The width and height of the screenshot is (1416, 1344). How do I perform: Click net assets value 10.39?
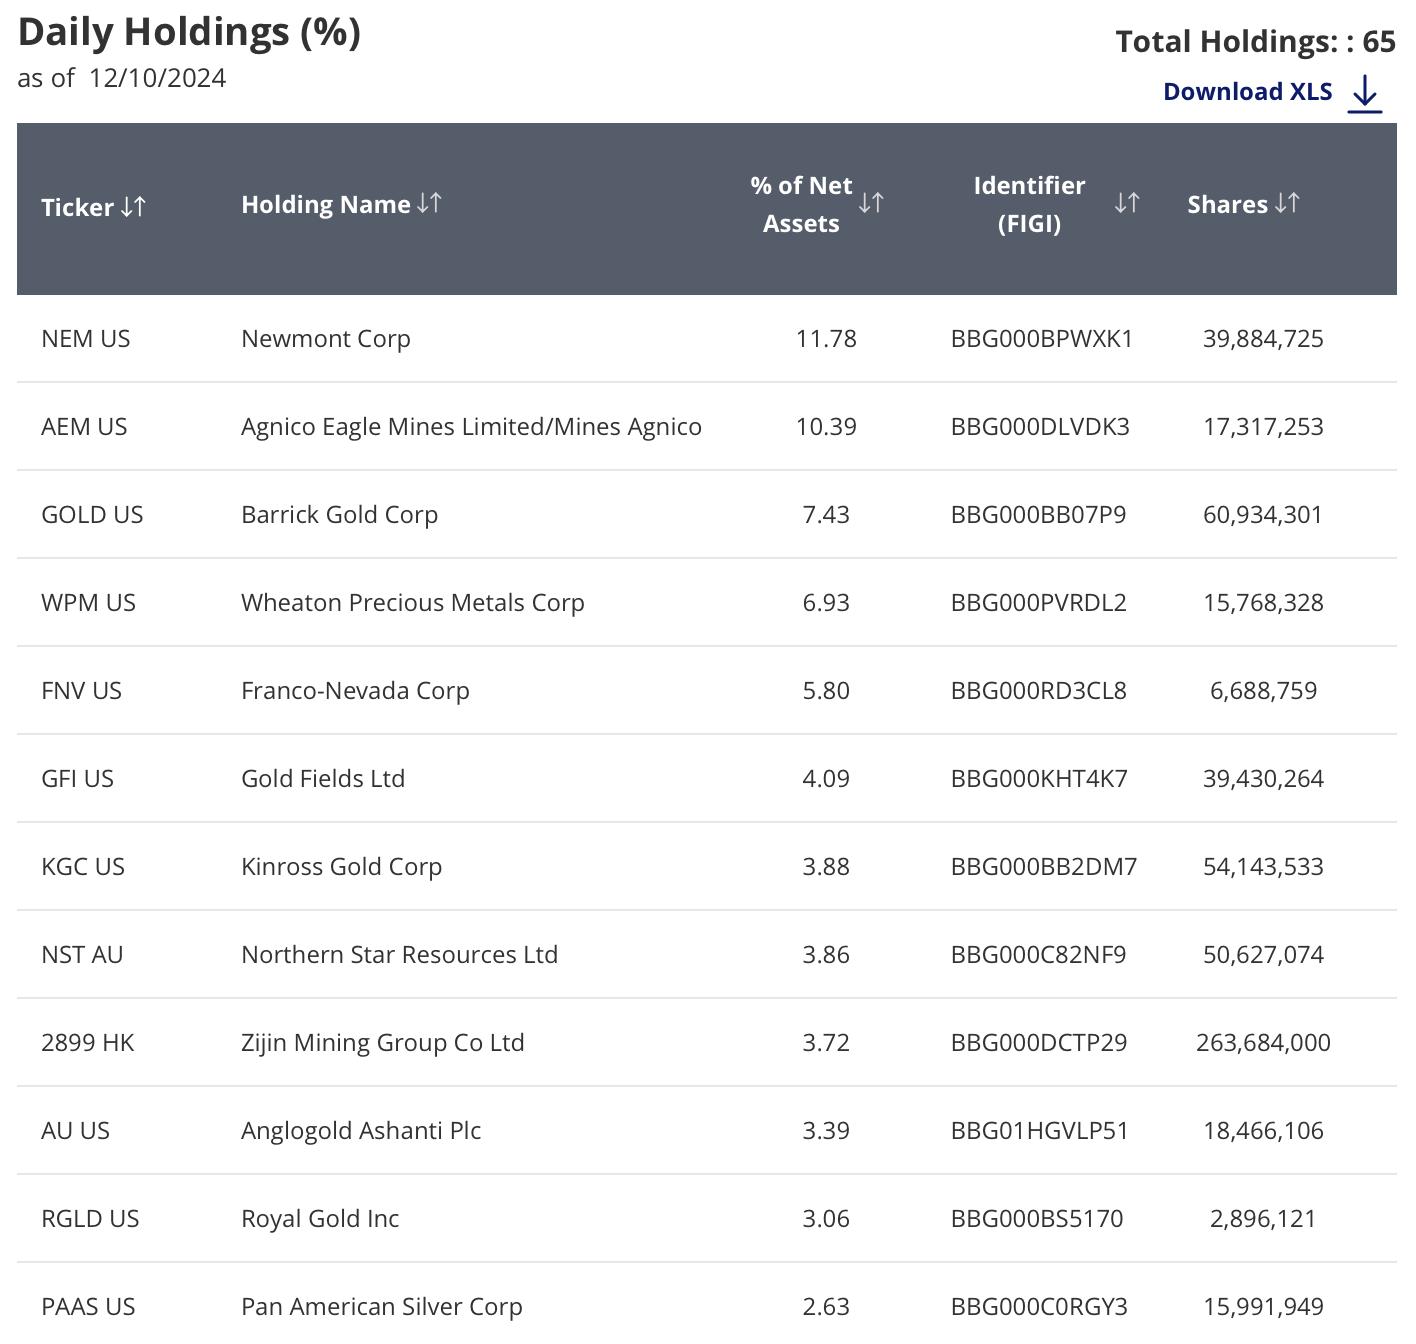(826, 426)
